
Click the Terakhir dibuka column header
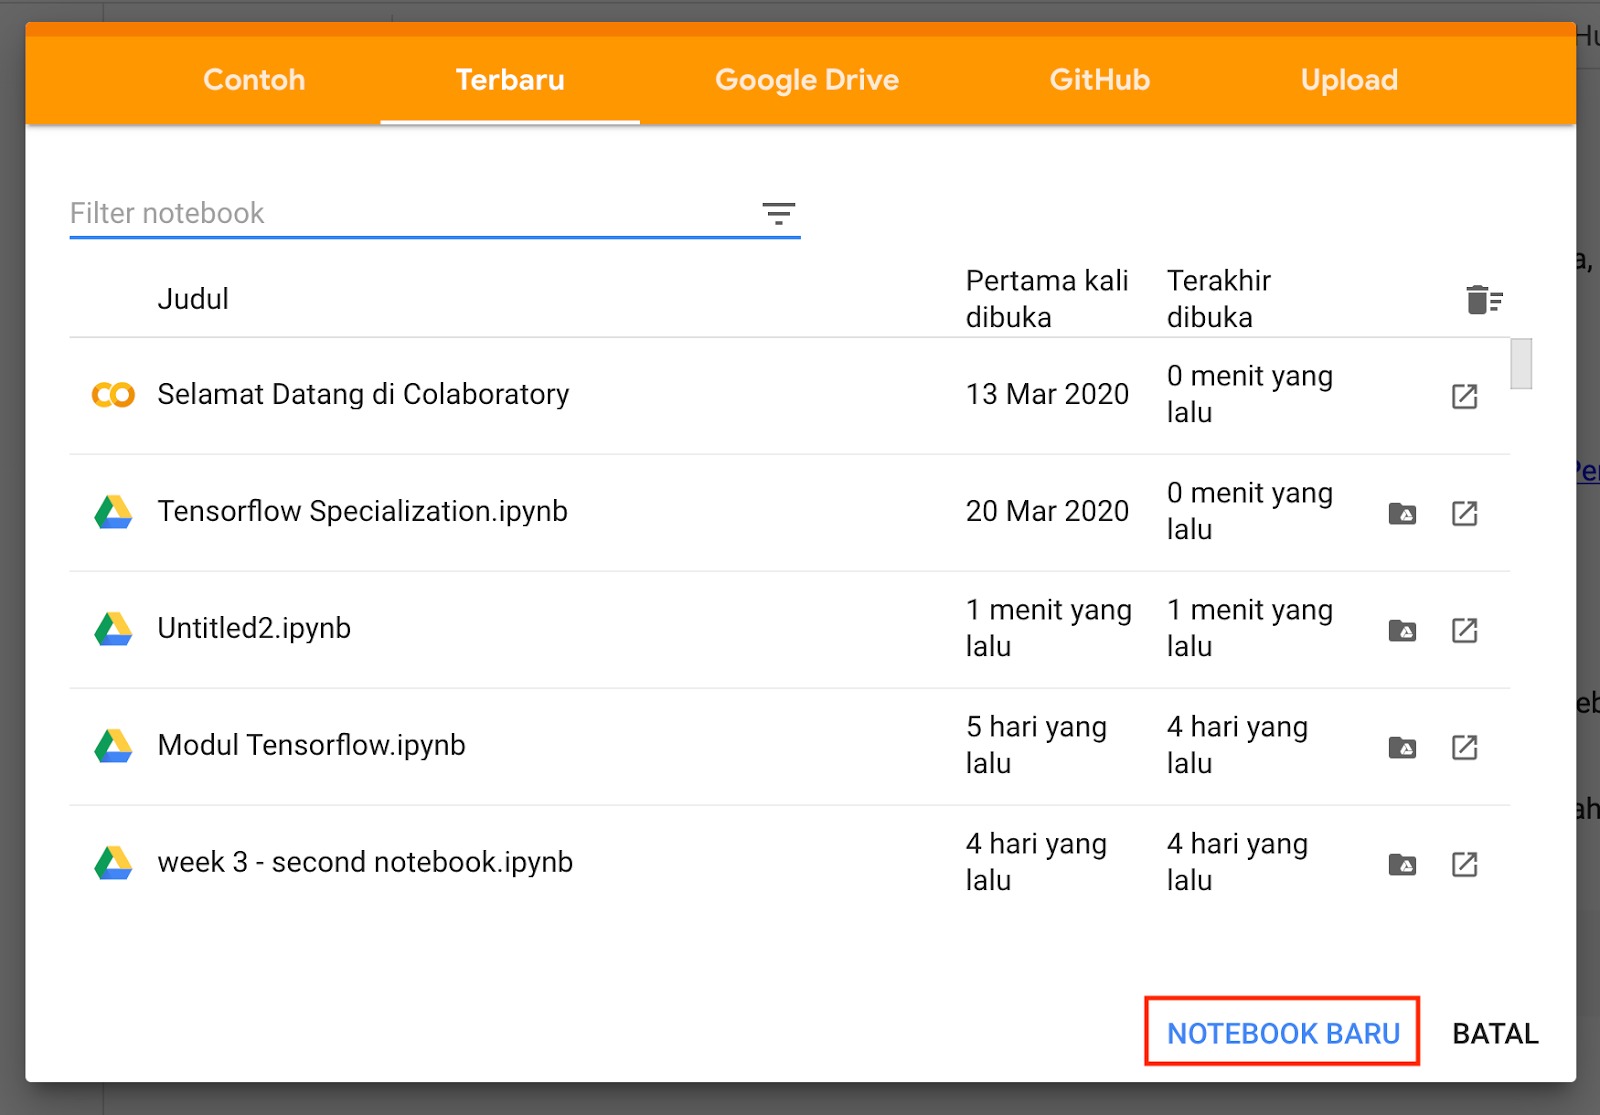pos(1218,299)
